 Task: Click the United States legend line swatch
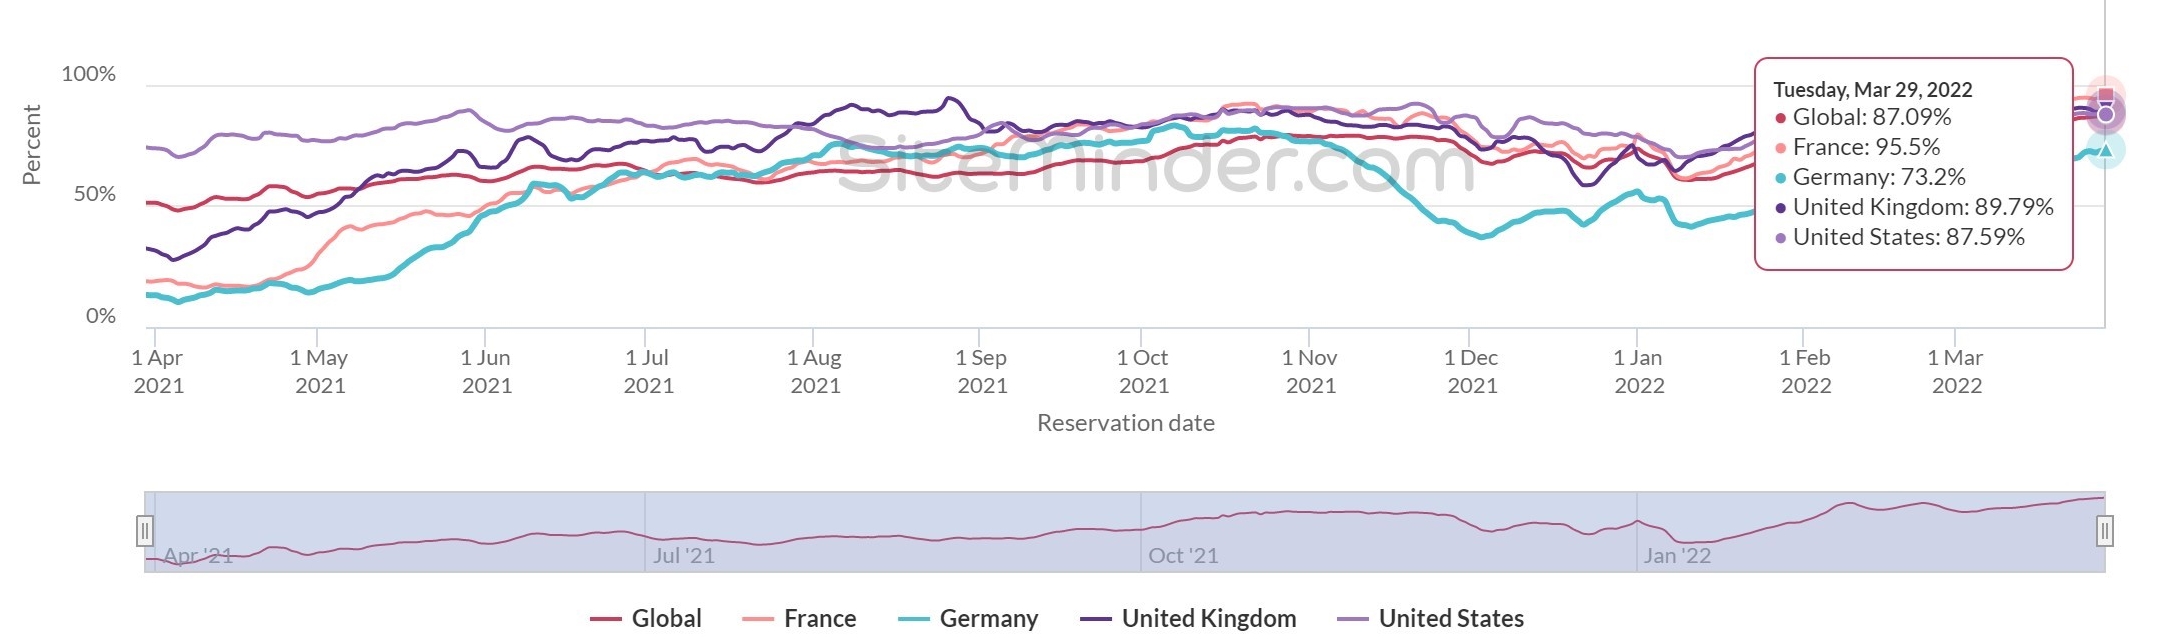pyautogui.click(x=1352, y=620)
